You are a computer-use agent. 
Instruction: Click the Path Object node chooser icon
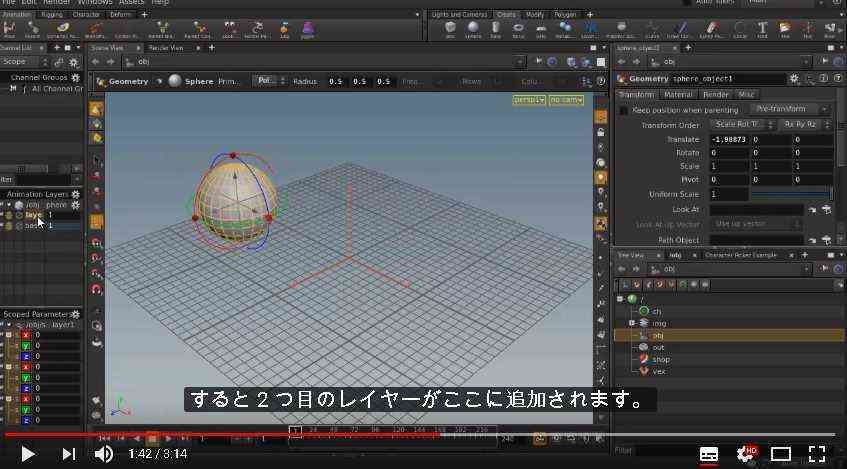coord(826,240)
